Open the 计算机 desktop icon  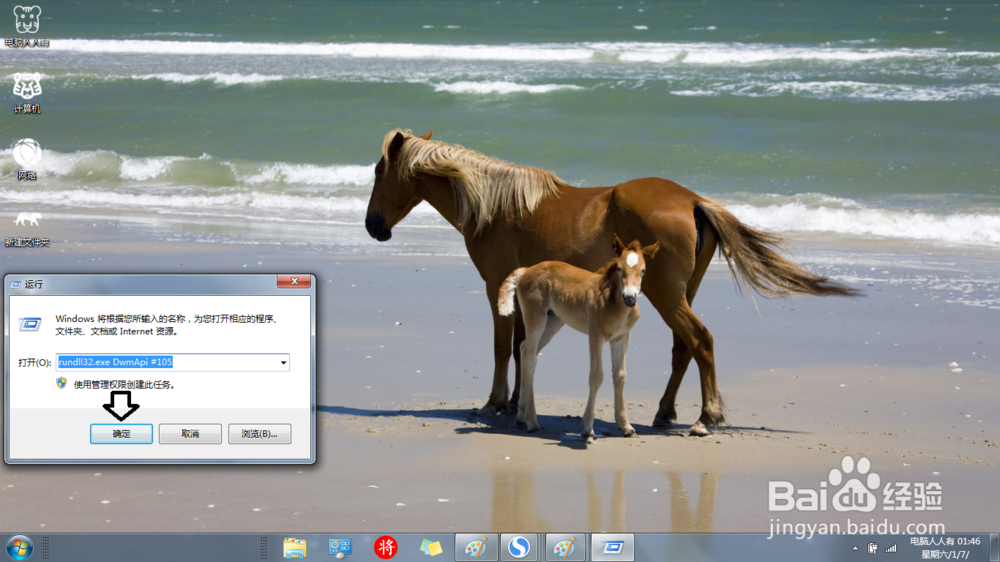click(27, 92)
